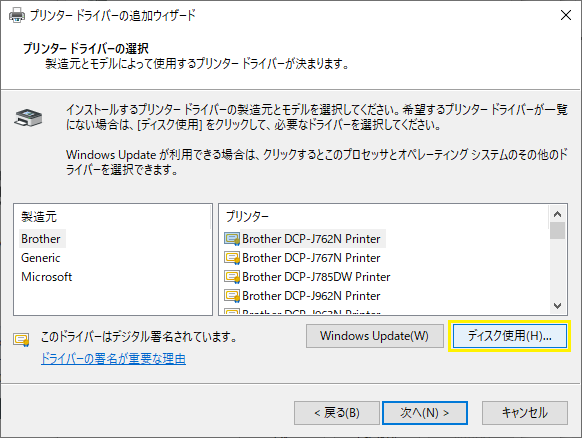582x438 pixels.
Task: Click the Windows Update(W) button
Action: tap(375, 336)
